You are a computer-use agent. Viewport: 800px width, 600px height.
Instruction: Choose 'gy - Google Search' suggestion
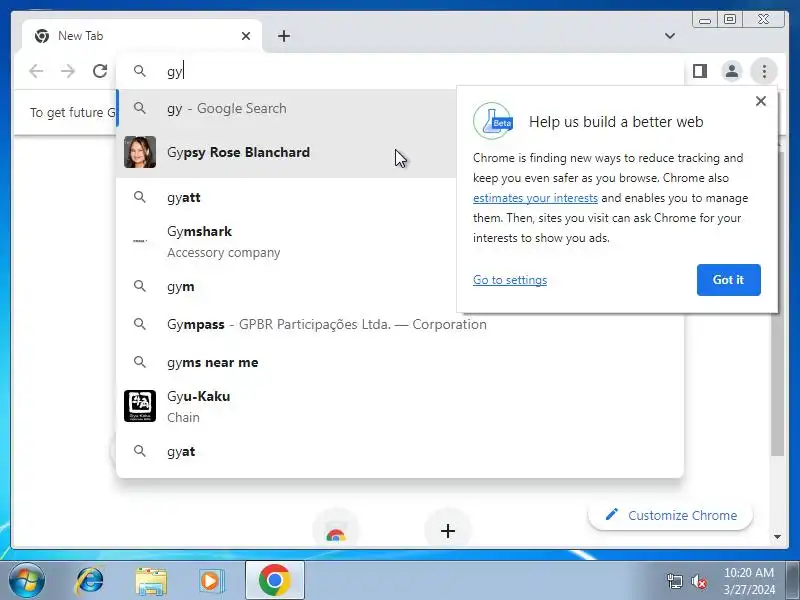pyautogui.click(x=286, y=108)
